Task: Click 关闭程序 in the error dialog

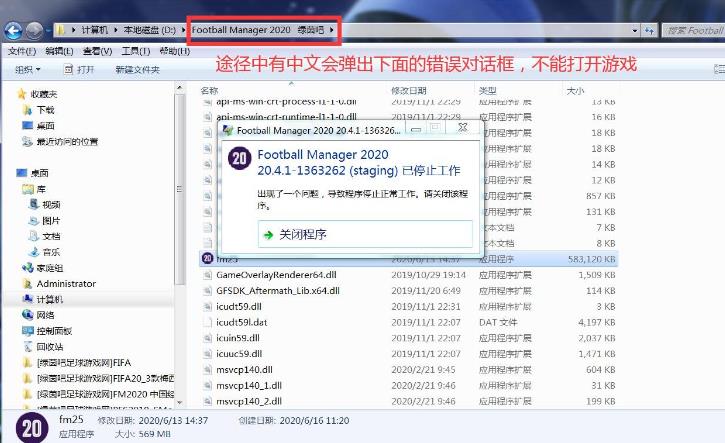Action: [365, 234]
